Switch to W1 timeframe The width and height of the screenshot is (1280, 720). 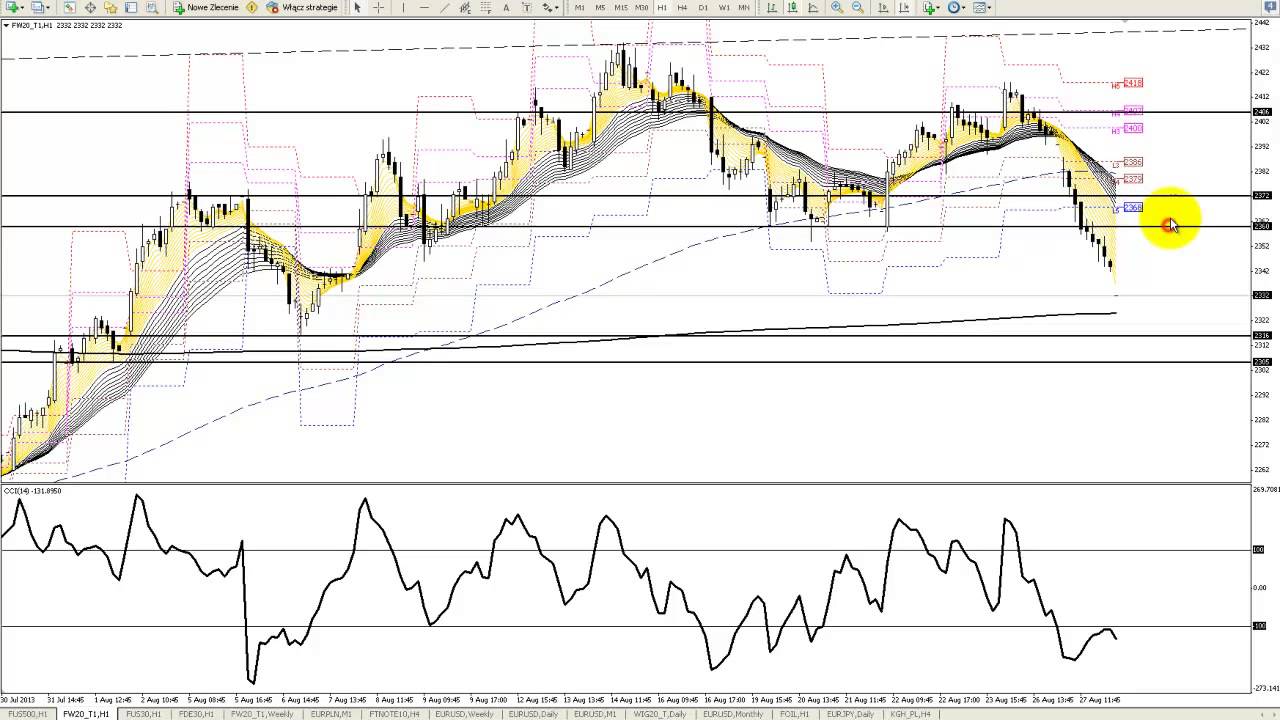click(724, 7)
